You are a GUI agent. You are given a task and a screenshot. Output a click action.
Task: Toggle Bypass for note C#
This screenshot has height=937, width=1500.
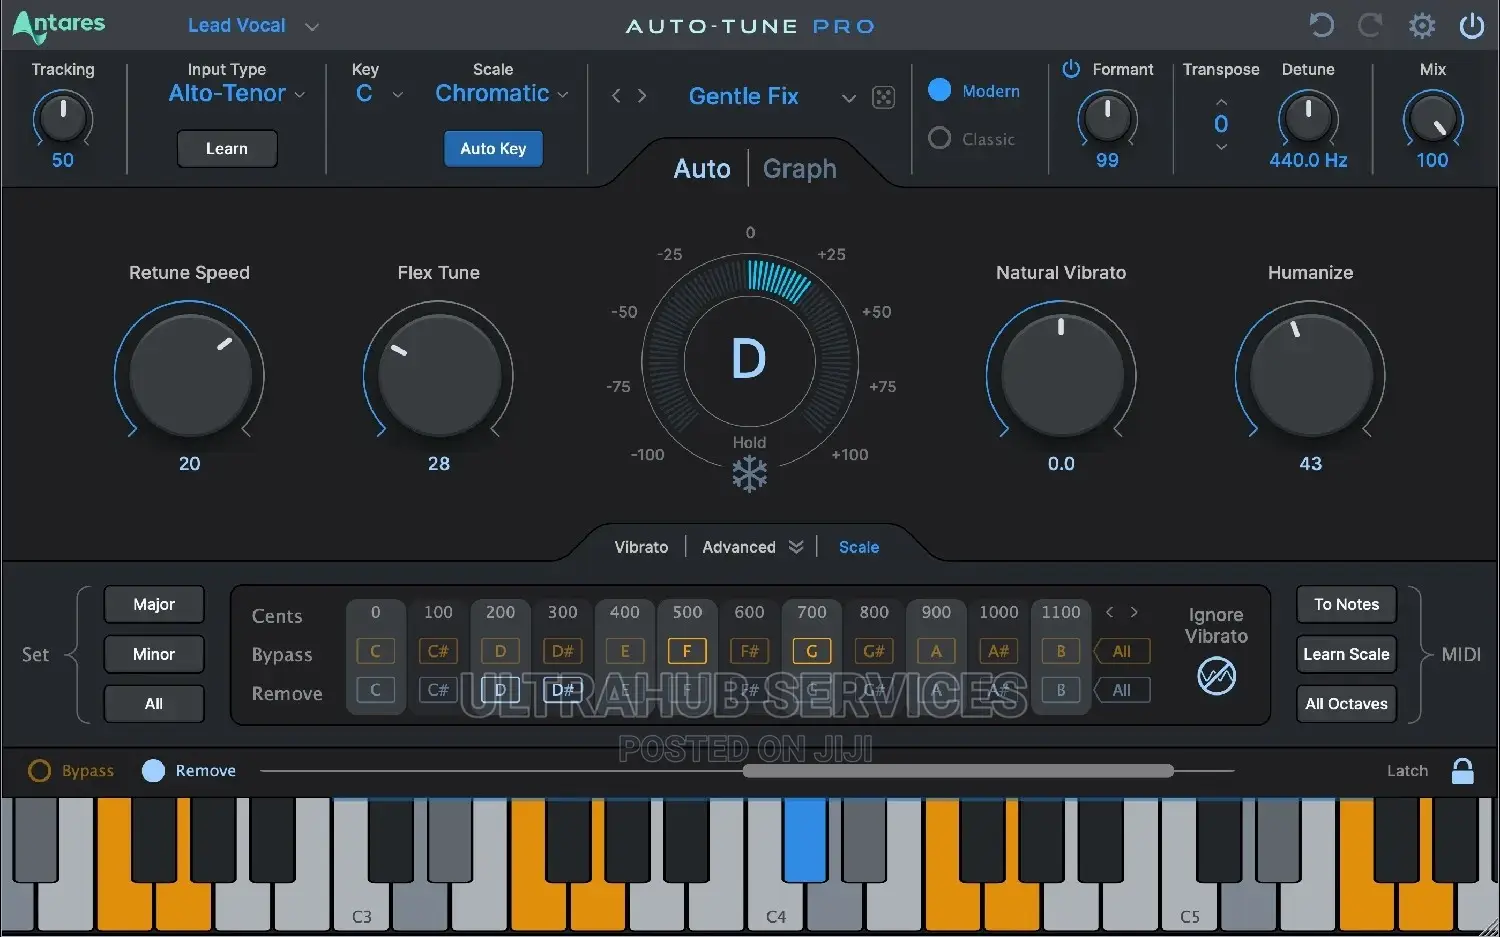(x=438, y=651)
